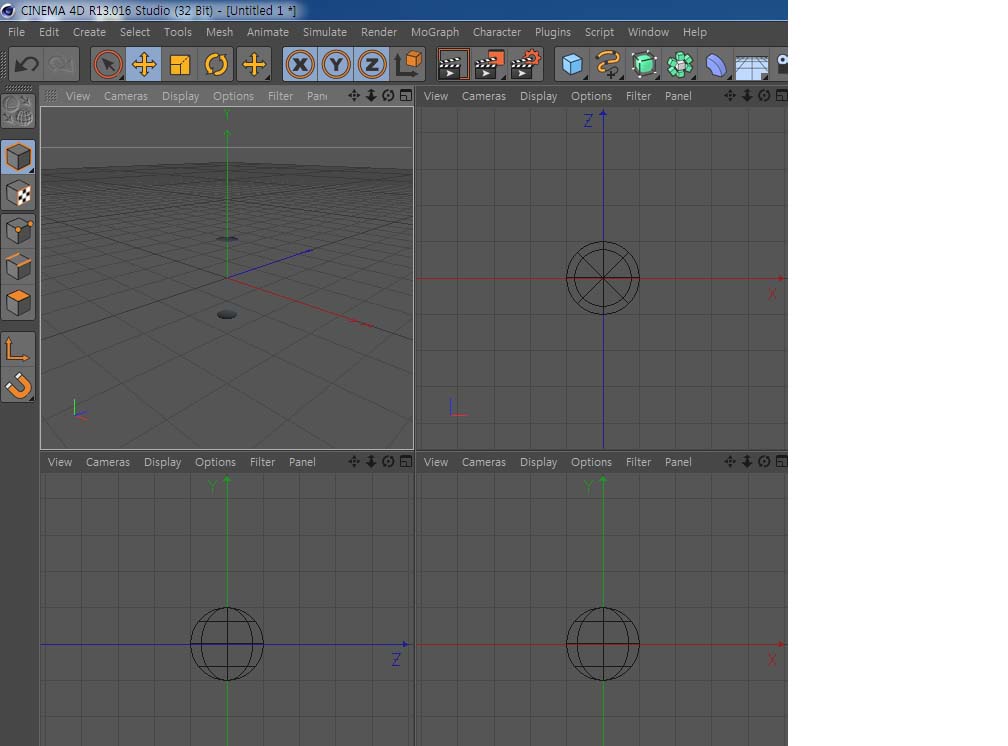Open the Help menu
Viewport: 1008px width, 746px height.
(x=695, y=32)
